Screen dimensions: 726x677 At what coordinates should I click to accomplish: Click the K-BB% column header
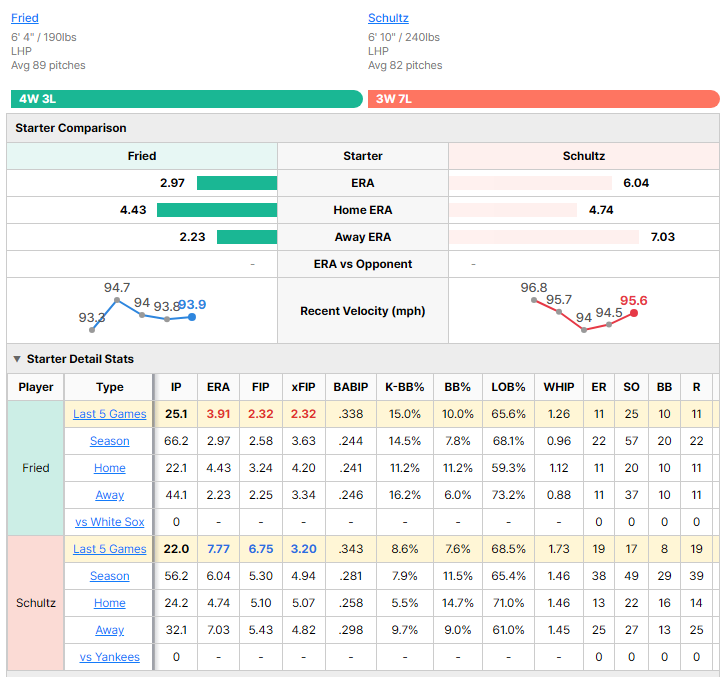pyautogui.click(x=405, y=387)
